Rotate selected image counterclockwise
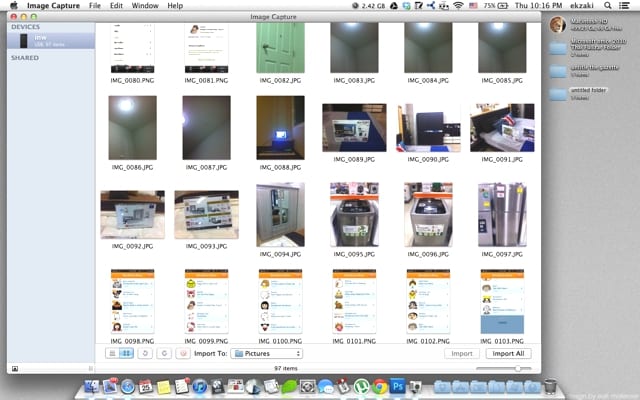640x400 pixels. 145,353
